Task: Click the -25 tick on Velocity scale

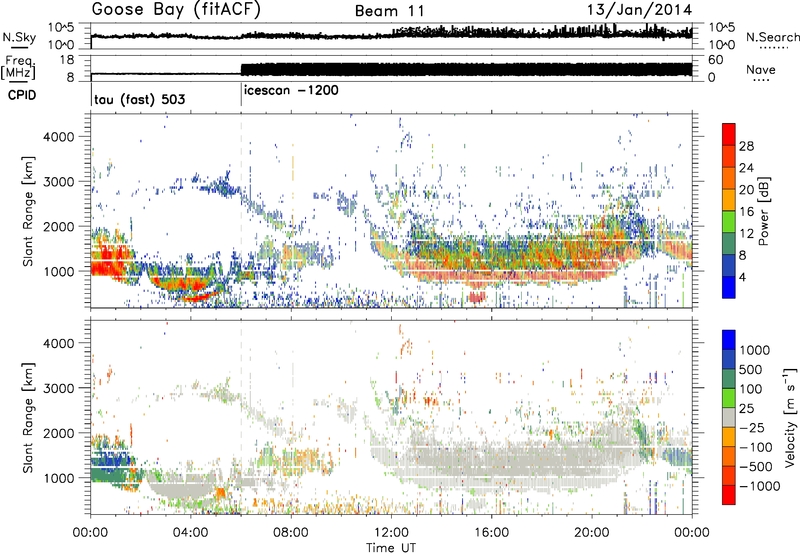Action: click(x=752, y=427)
